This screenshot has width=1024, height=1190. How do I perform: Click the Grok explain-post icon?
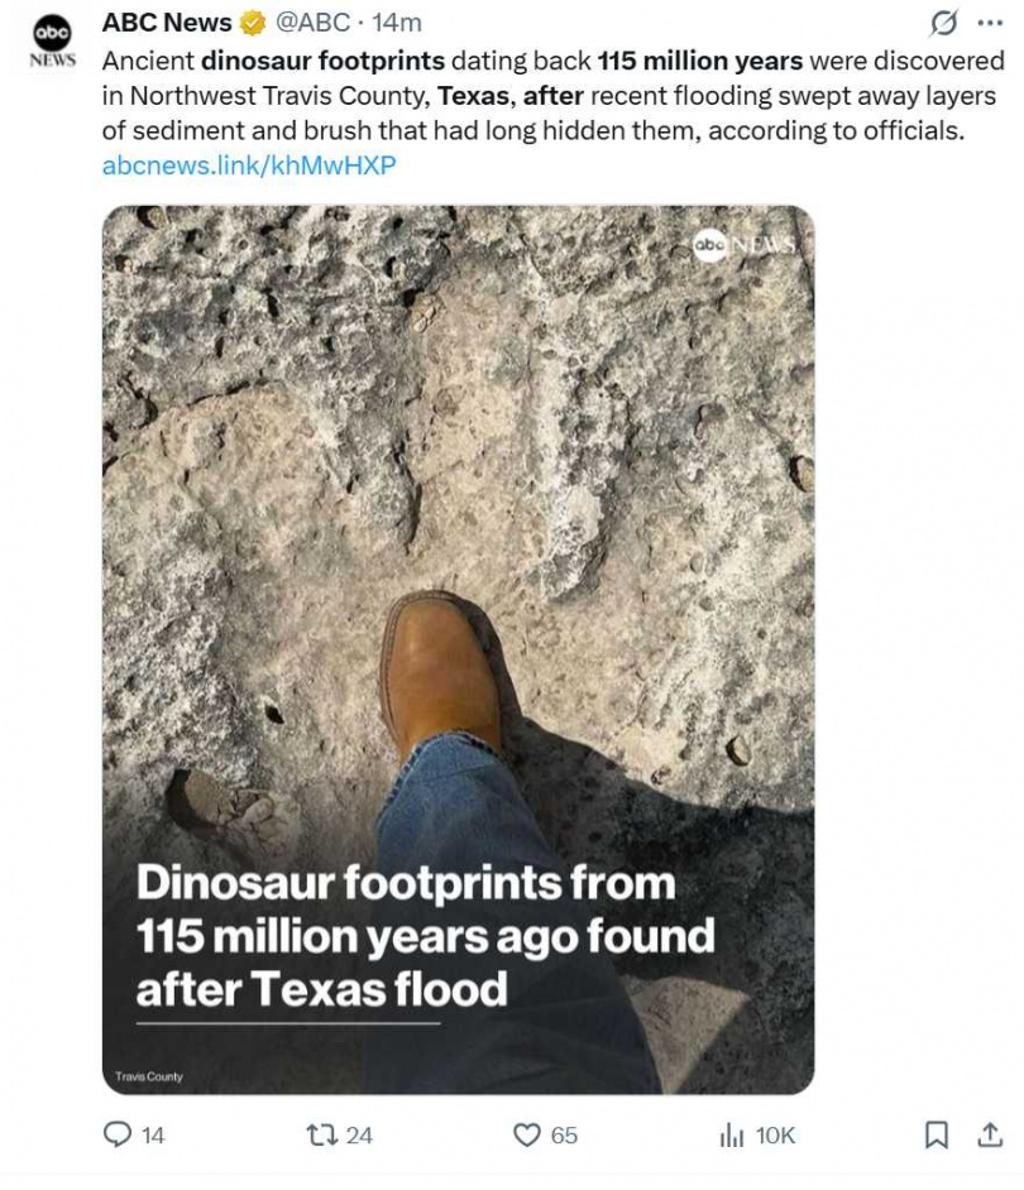[x=945, y=22]
